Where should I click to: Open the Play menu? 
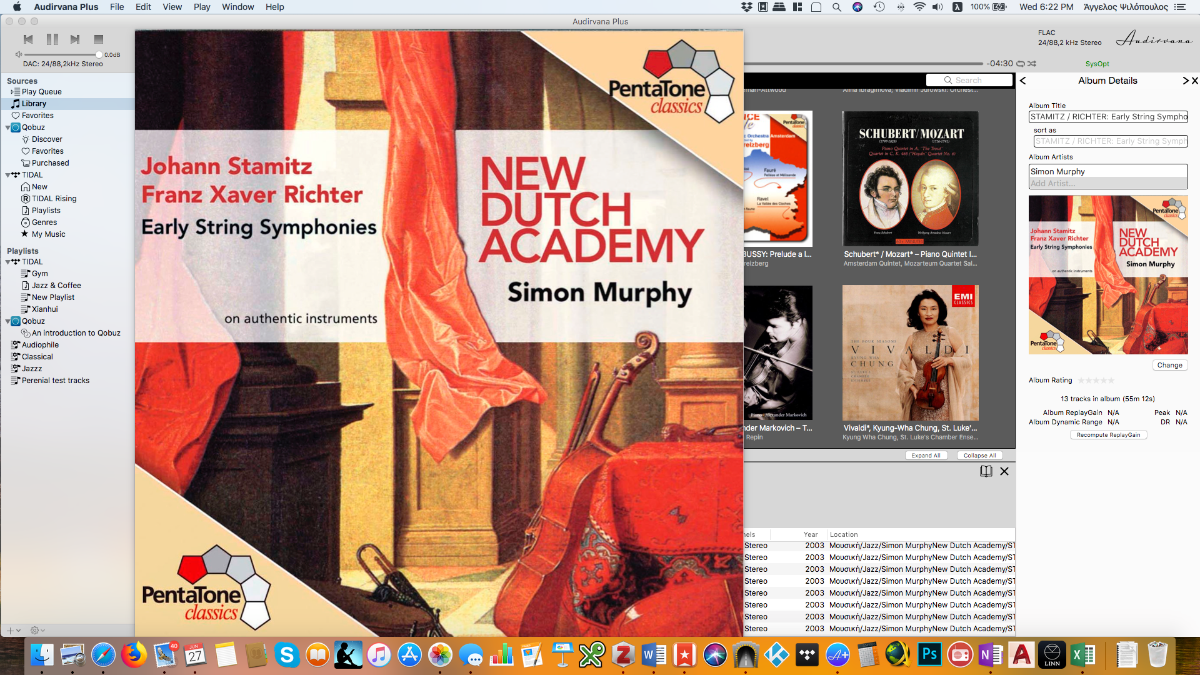coord(202,7)
